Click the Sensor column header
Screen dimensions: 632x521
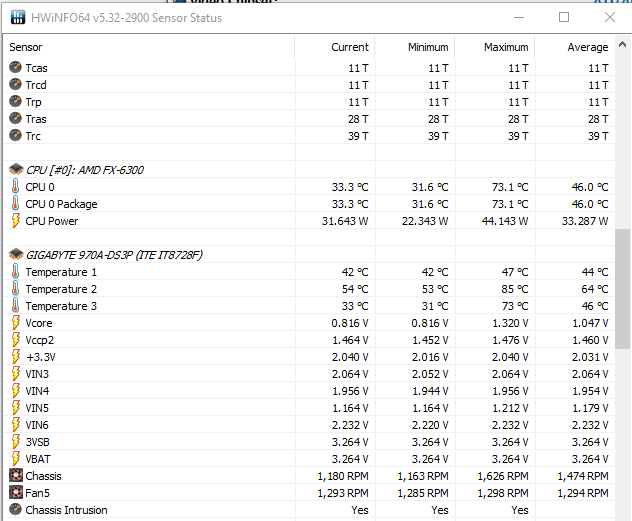coord(149,47)
